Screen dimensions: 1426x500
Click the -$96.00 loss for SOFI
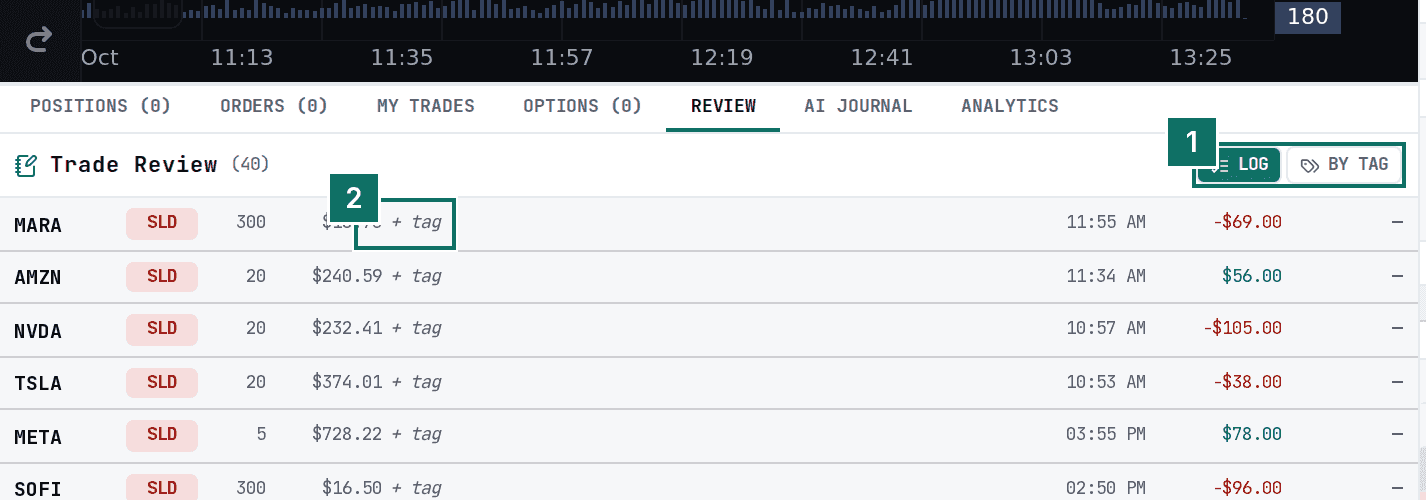[1247, 488]
